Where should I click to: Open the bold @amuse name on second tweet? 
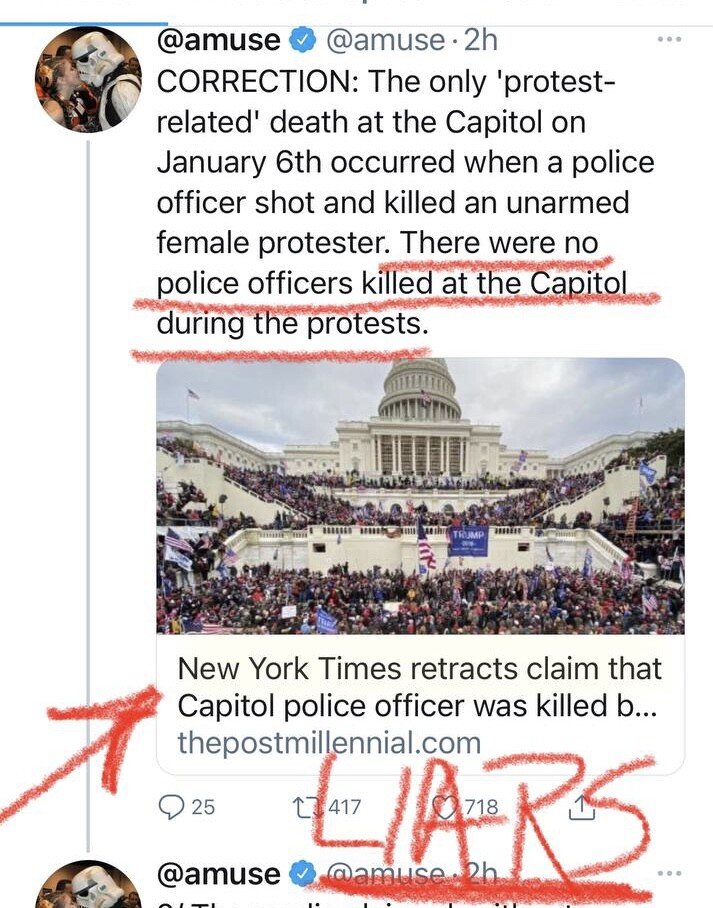click(219, 874)
